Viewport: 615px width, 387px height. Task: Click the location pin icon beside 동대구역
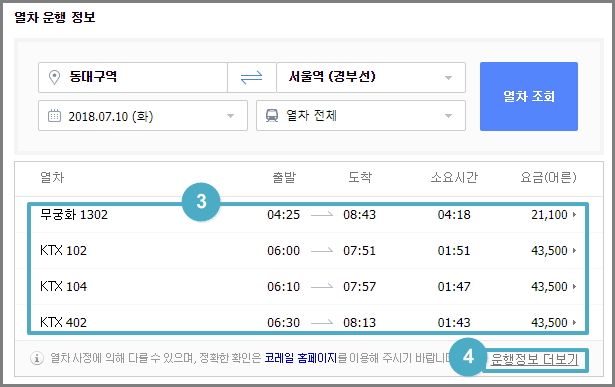click(x=54, y=77)
